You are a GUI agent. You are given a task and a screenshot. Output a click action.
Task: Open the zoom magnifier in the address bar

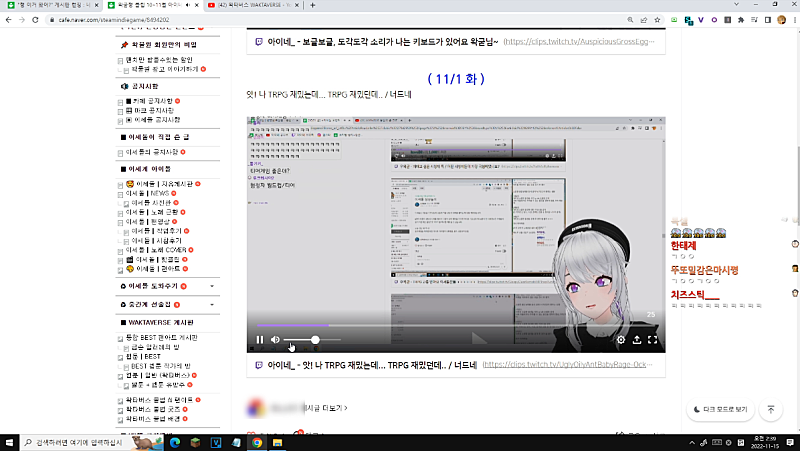point(630,20)
